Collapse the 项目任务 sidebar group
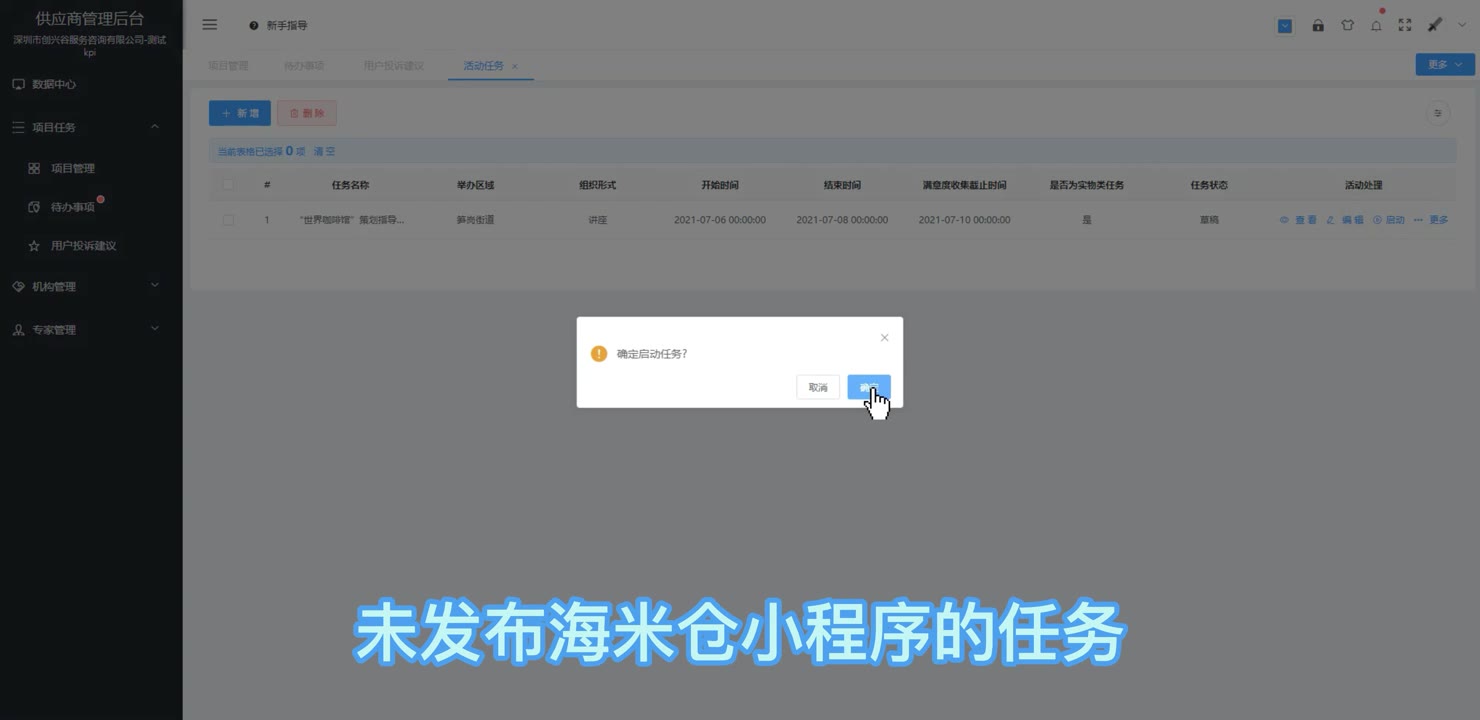Screen dimensions: 1480x720 pos(91,127)
